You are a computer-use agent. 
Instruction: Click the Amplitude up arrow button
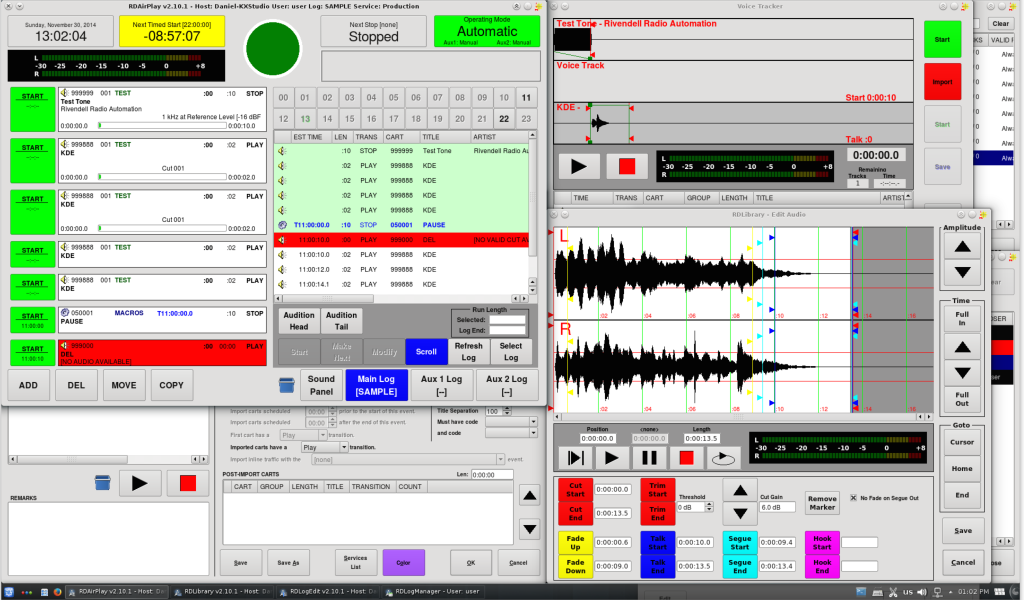962,246
